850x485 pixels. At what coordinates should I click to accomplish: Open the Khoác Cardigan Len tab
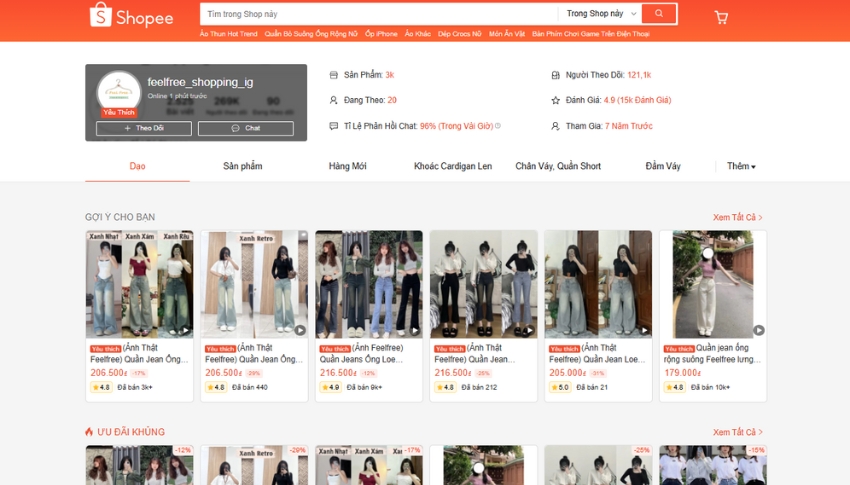click(x=453, y=166)
